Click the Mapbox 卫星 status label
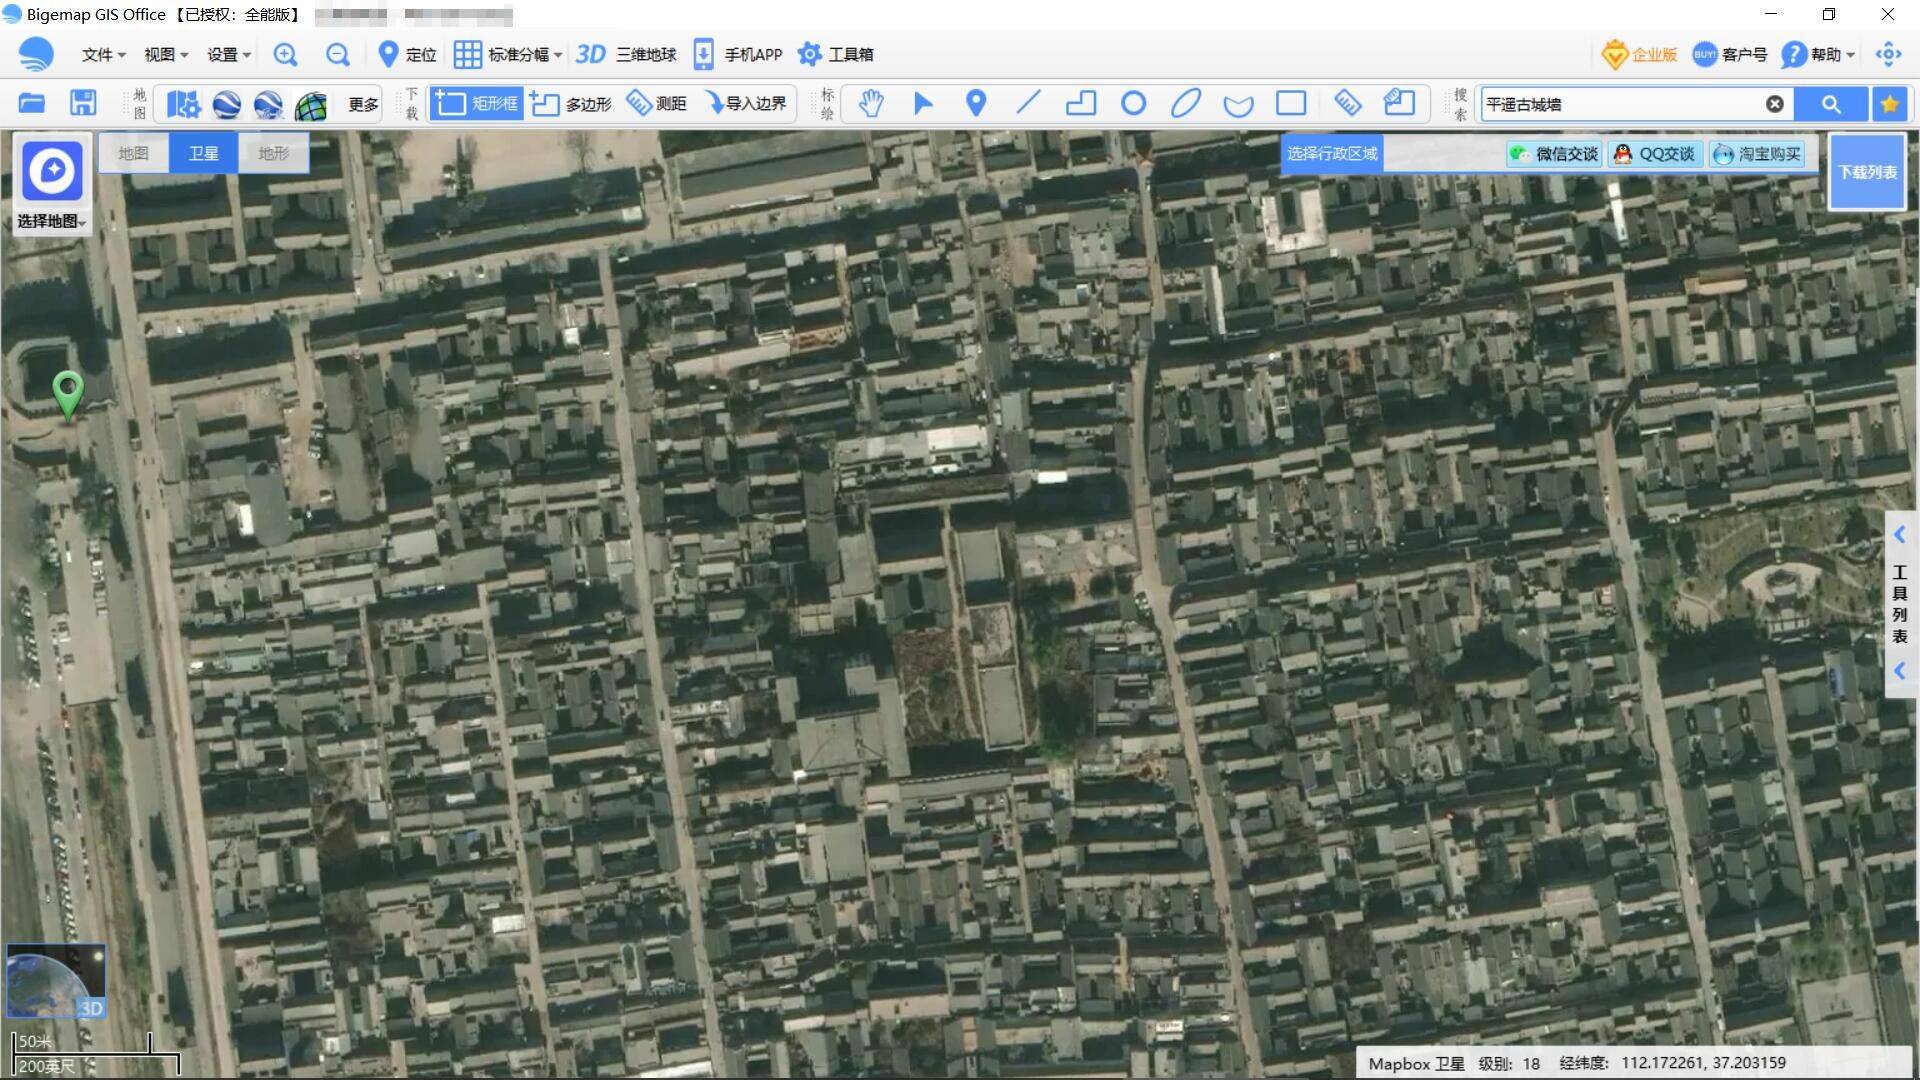 click(x=1416, y=1063)
